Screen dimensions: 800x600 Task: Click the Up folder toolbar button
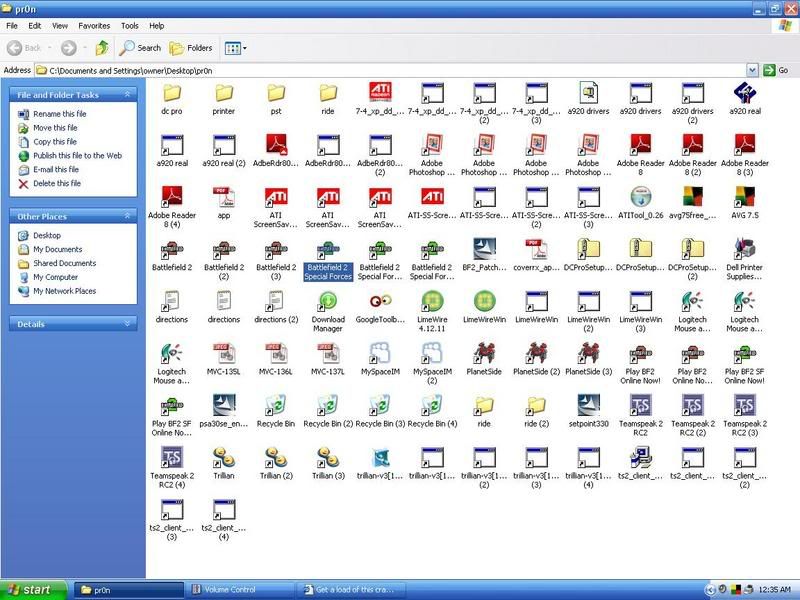[x=101, y=47]
